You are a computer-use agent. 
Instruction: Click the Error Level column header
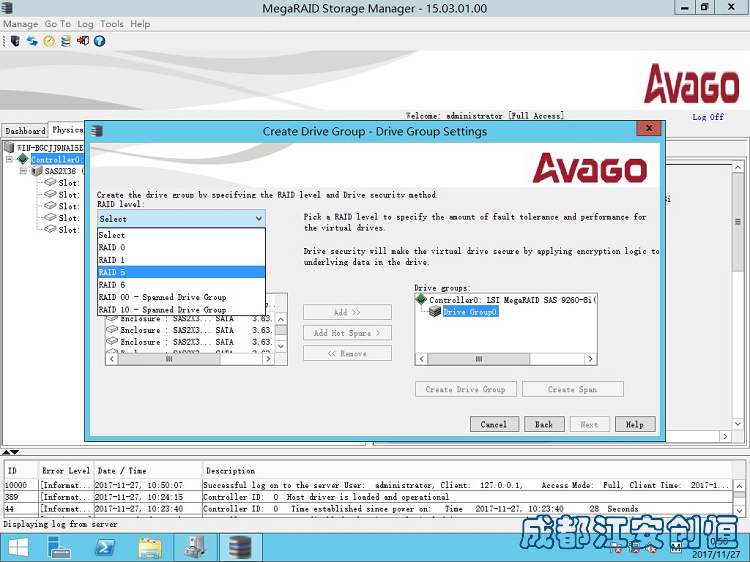pos(66,471)
